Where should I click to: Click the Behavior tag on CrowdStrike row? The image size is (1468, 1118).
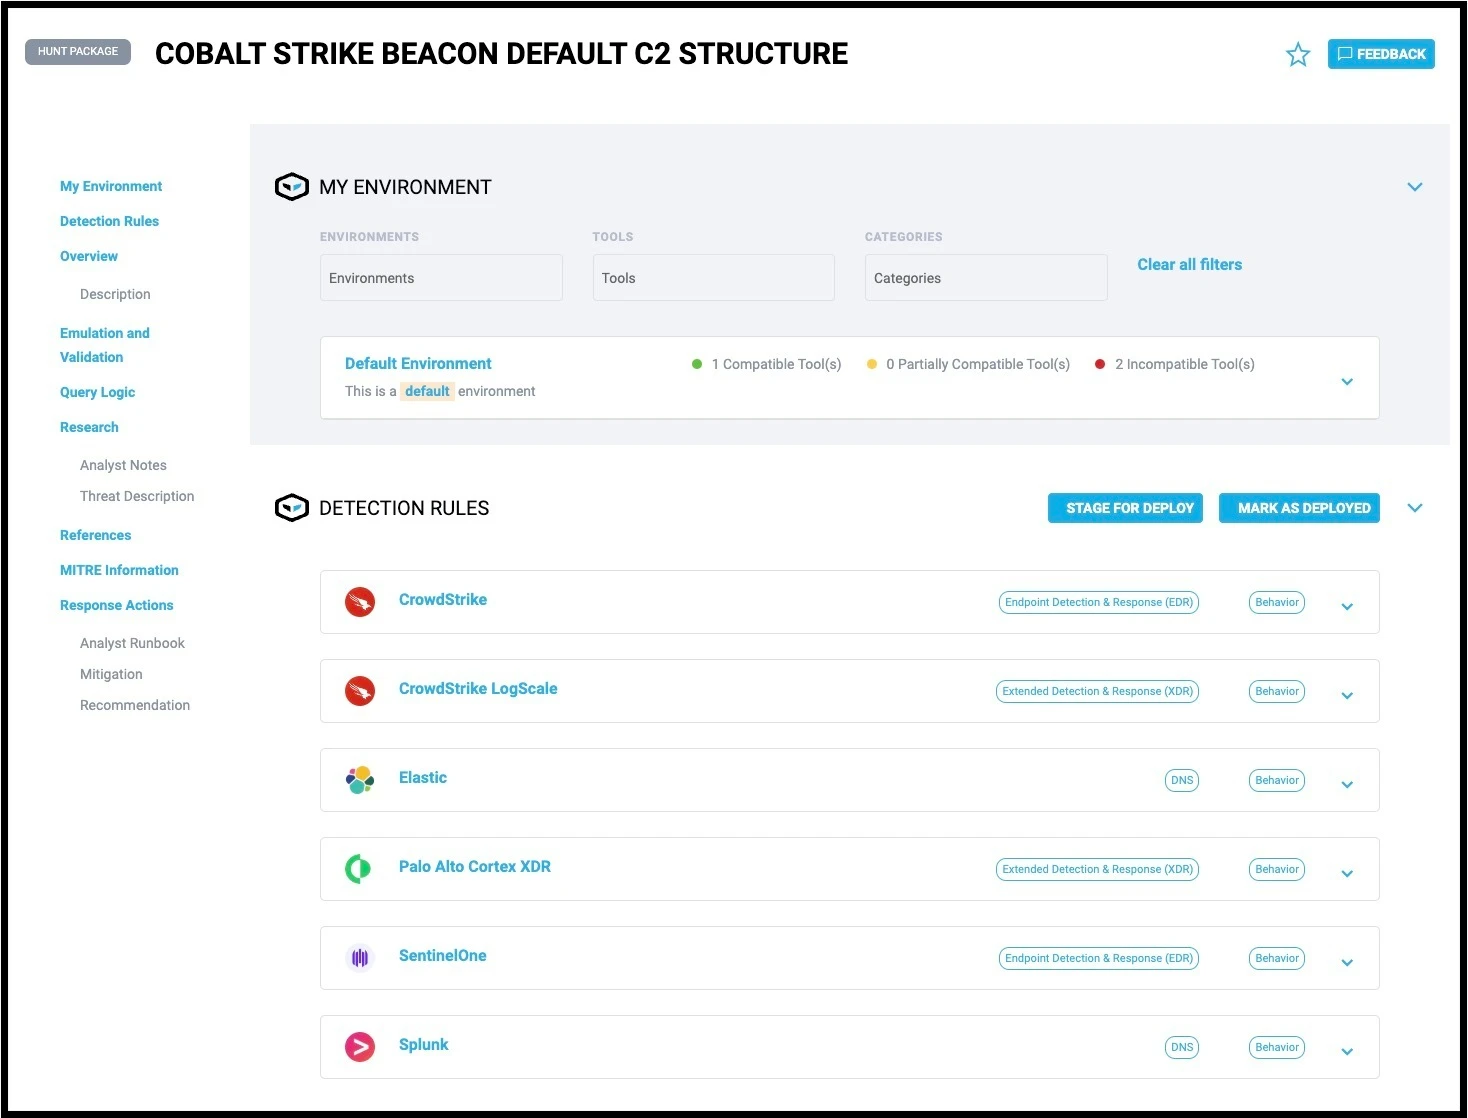point(1277,602)
